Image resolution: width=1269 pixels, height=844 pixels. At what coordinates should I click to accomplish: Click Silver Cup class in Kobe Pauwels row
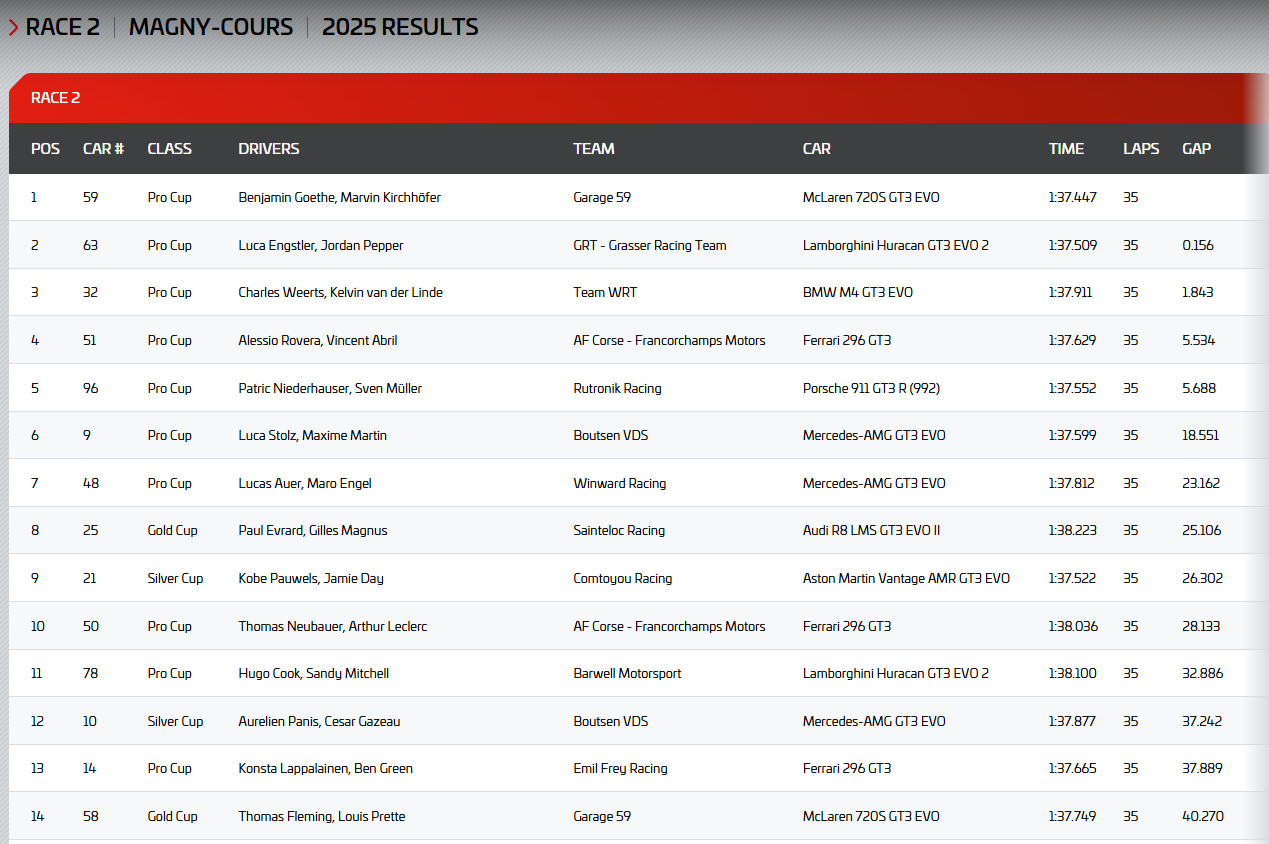tap(175, 579)
